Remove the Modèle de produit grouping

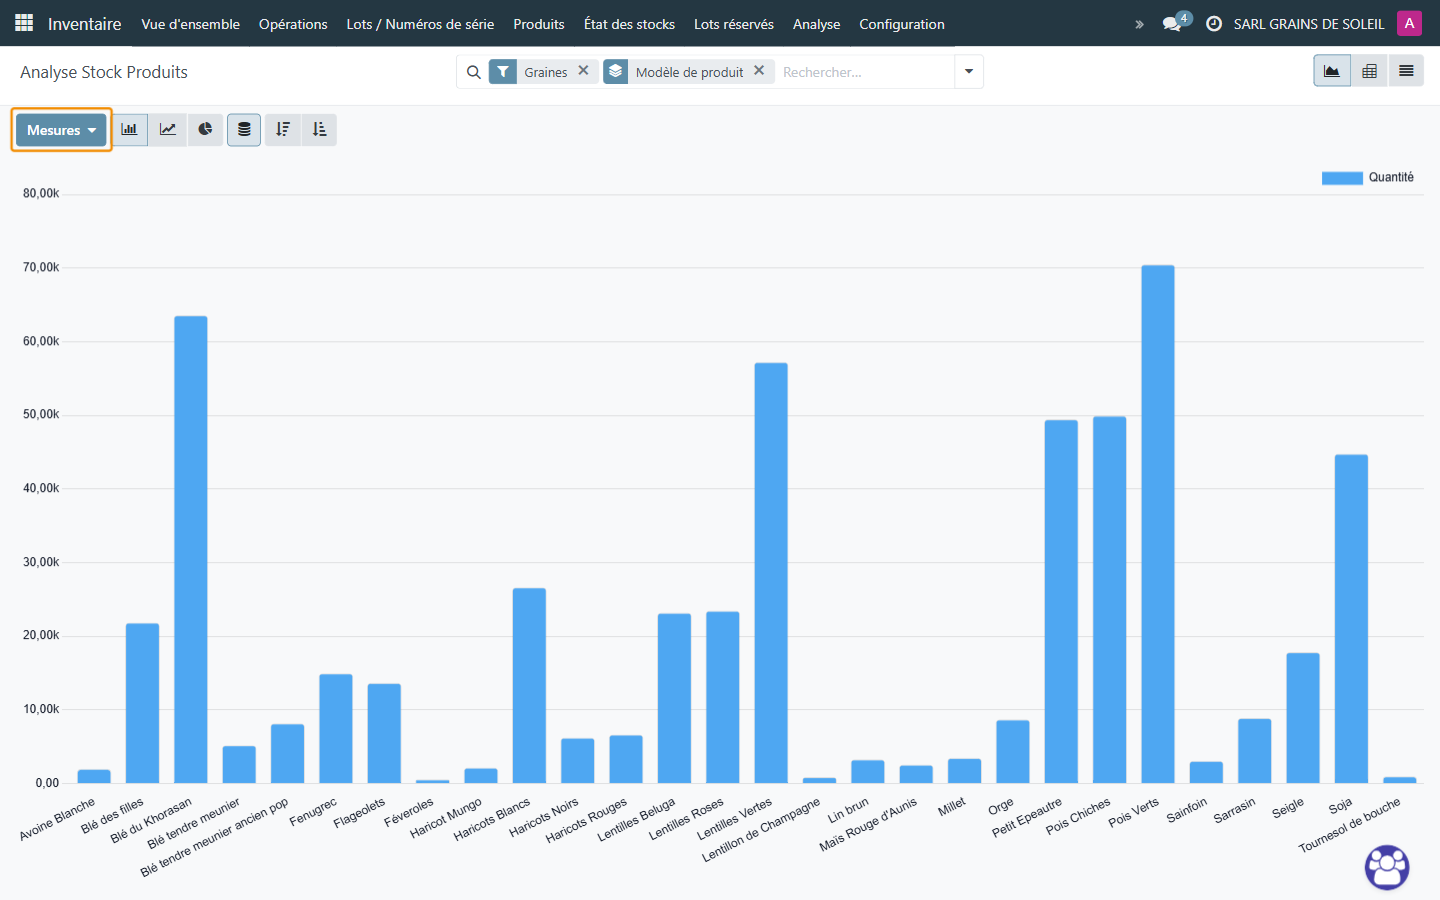[x=759, y=71]
